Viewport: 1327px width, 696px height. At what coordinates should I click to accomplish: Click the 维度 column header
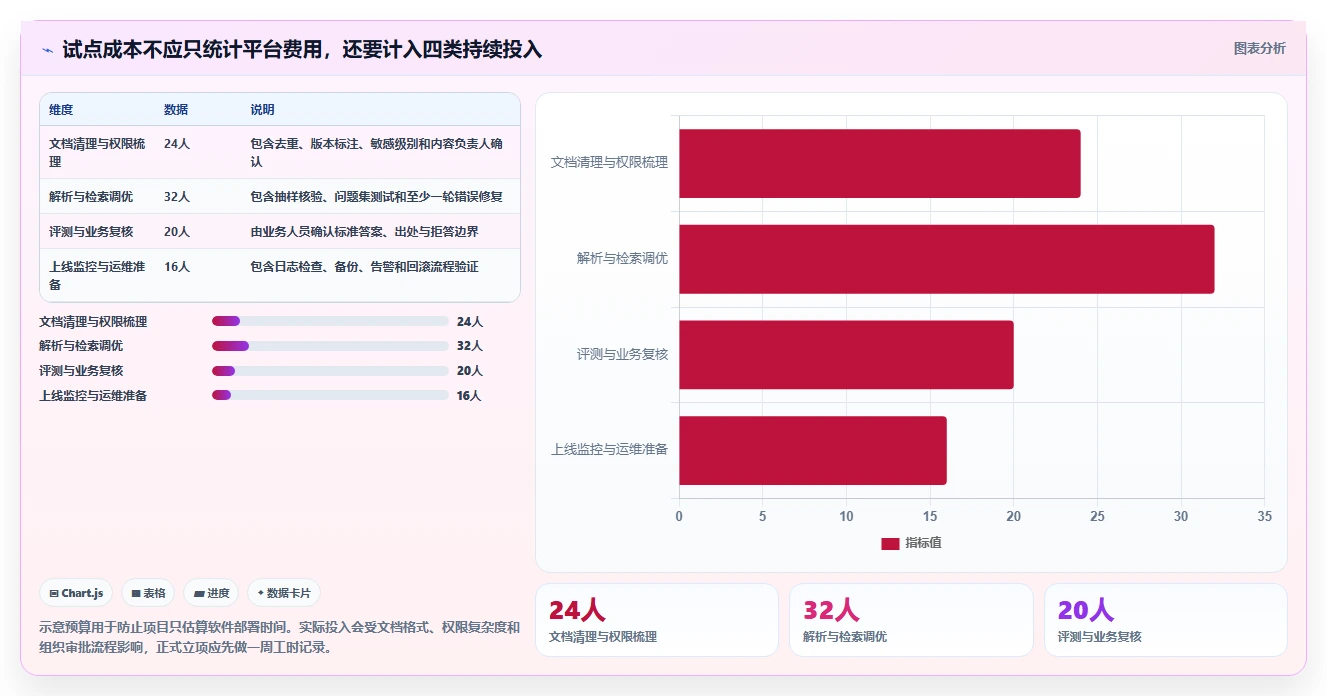(x=61, y=110)
